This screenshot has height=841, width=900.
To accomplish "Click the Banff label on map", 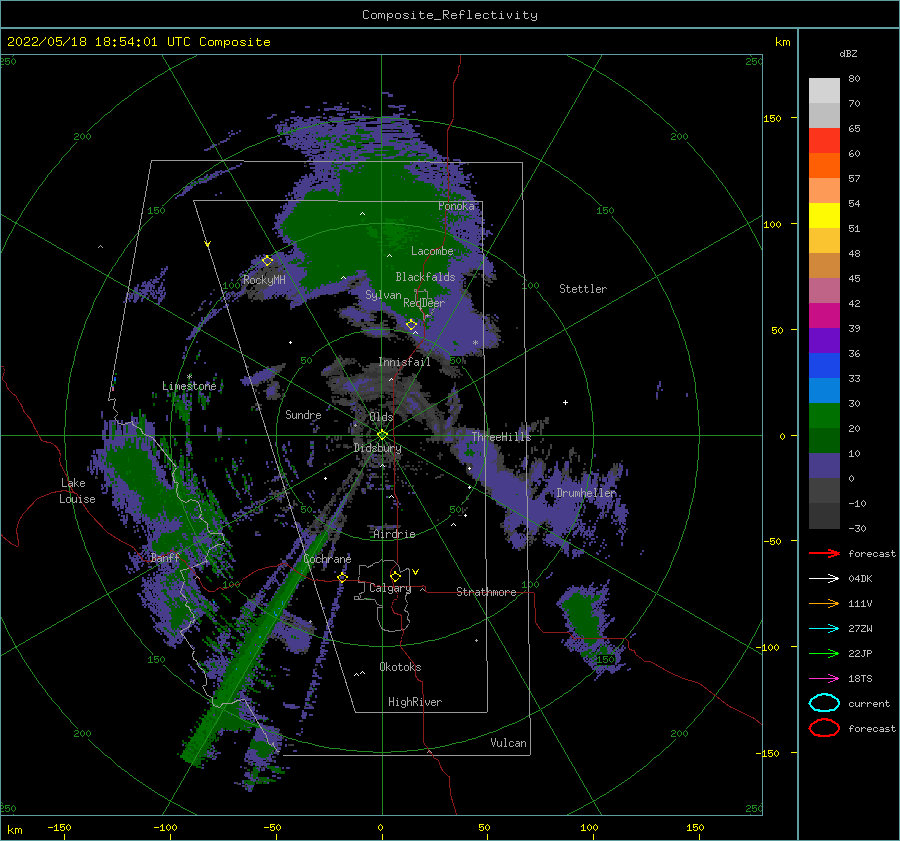I will (165, 557).
